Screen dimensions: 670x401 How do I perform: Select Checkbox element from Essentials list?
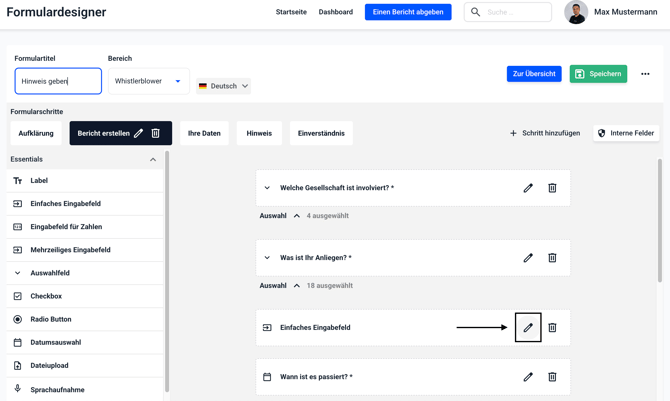[x=46, y=296]
